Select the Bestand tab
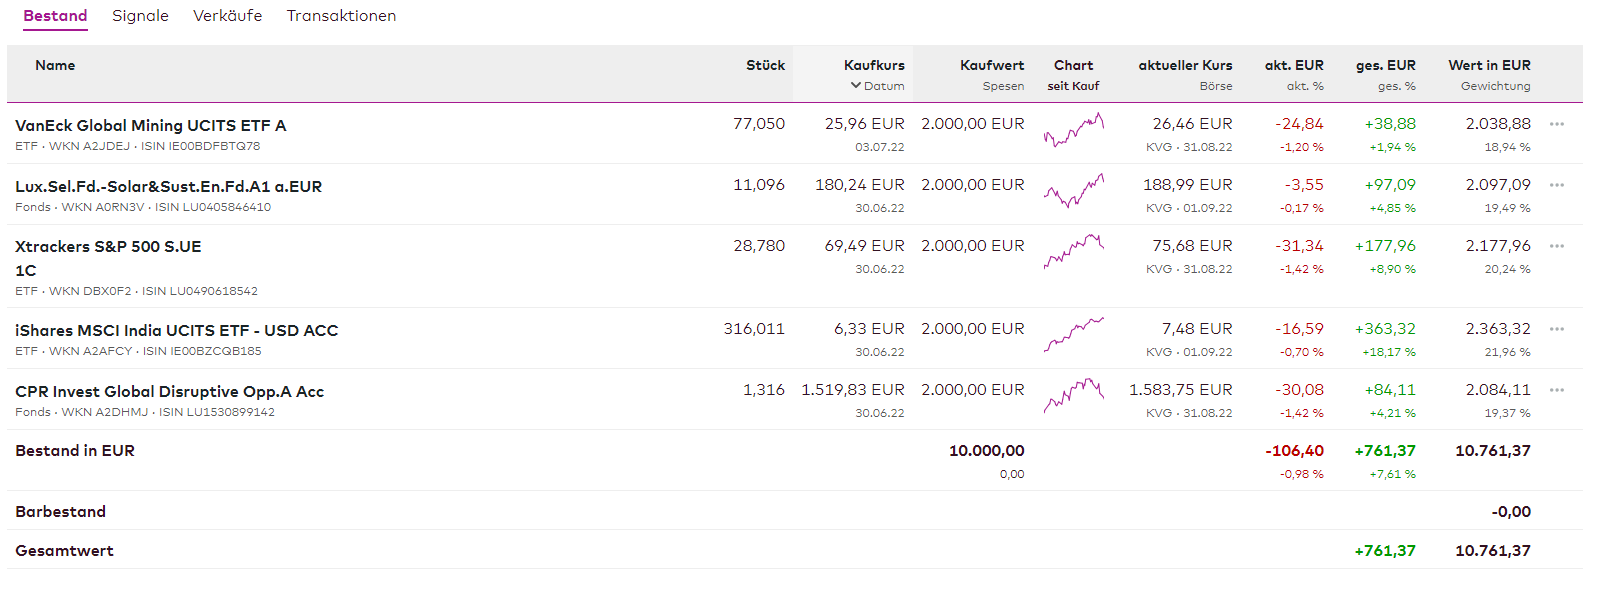This screenshot has width=1606, height=589. 55,16
